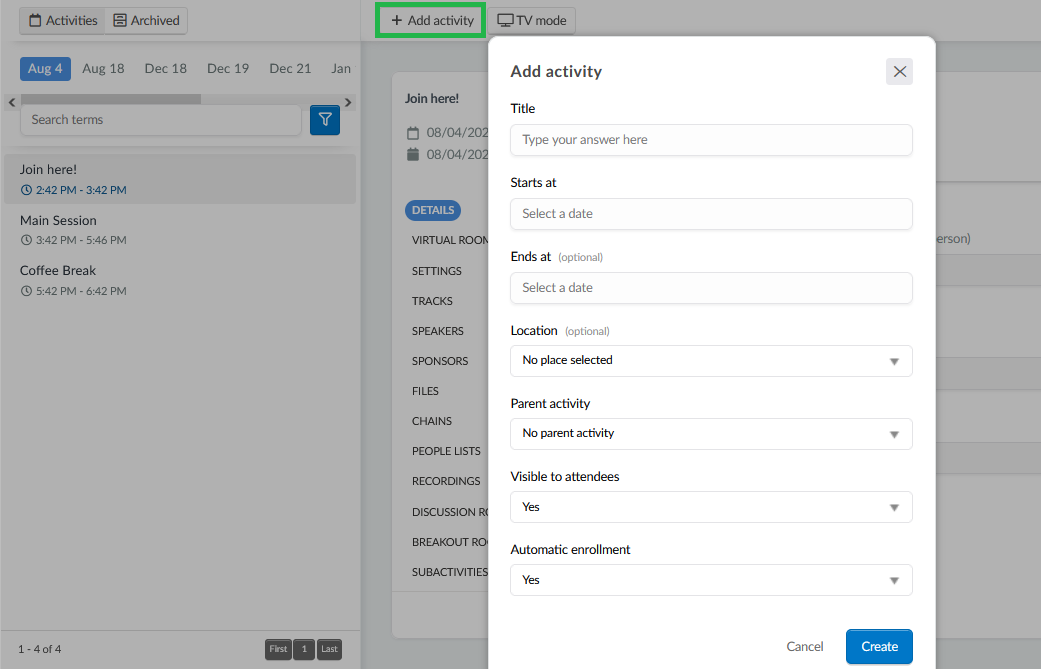
Task: Click the Ends at date field
Action: click(711, 288)
